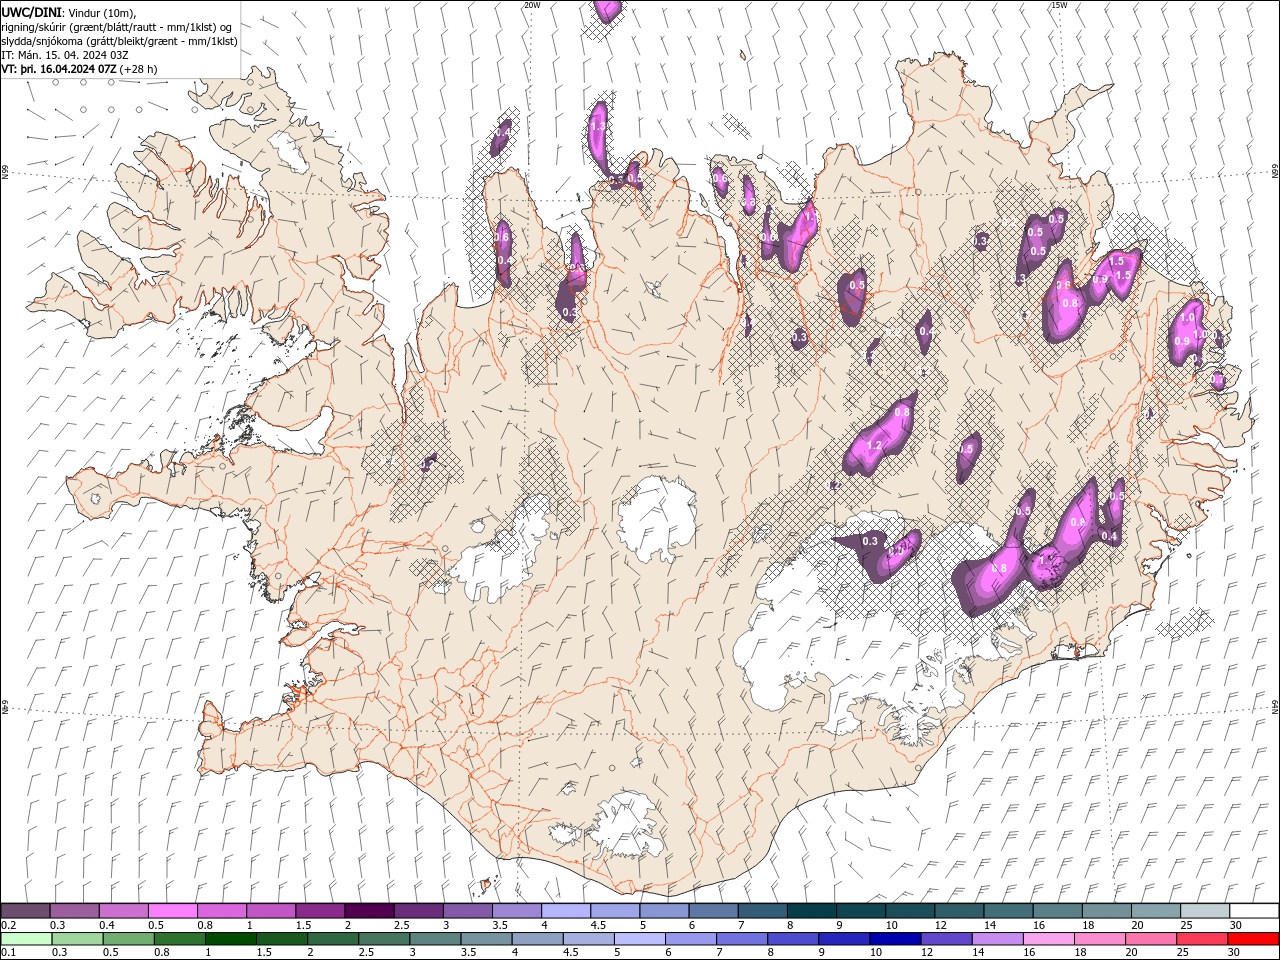
Task: Select the 20W longitude label at top edge
Action: 532,5
